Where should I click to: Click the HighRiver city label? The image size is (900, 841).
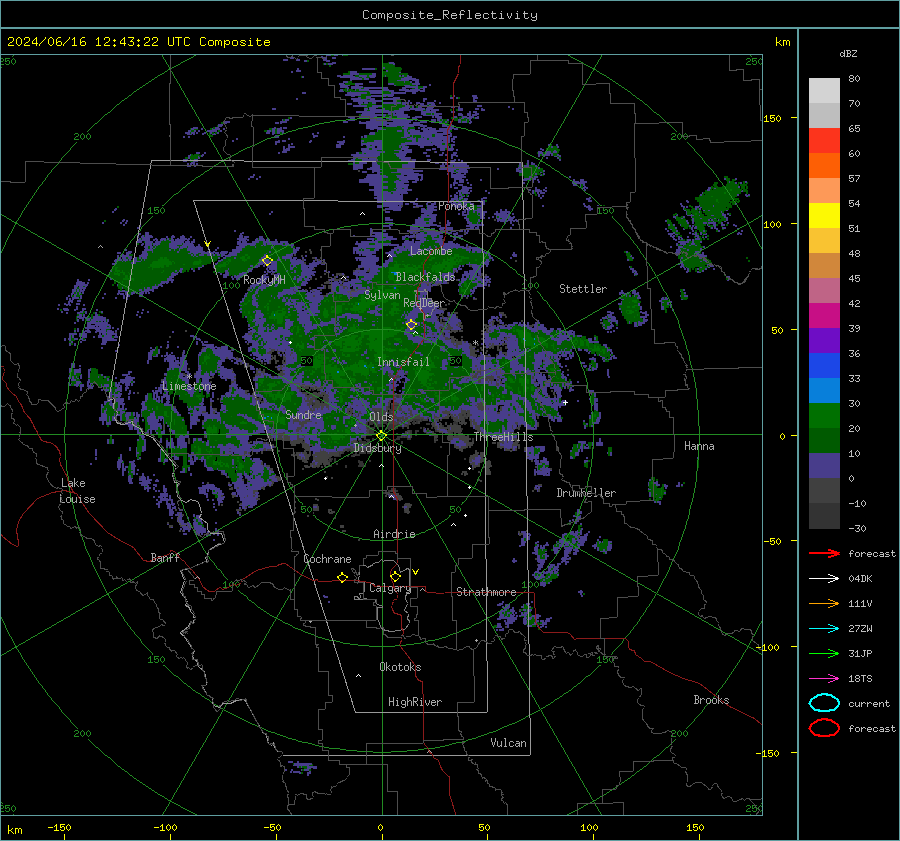point(415,702)
